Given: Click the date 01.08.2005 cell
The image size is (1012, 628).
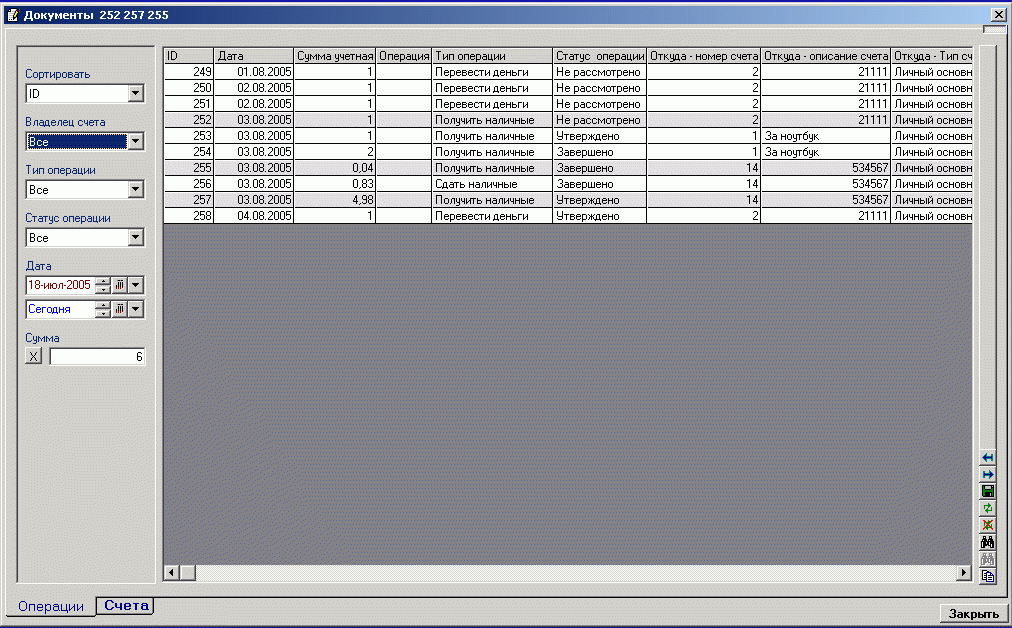Looking at the screenshot, I should point(254,72).
